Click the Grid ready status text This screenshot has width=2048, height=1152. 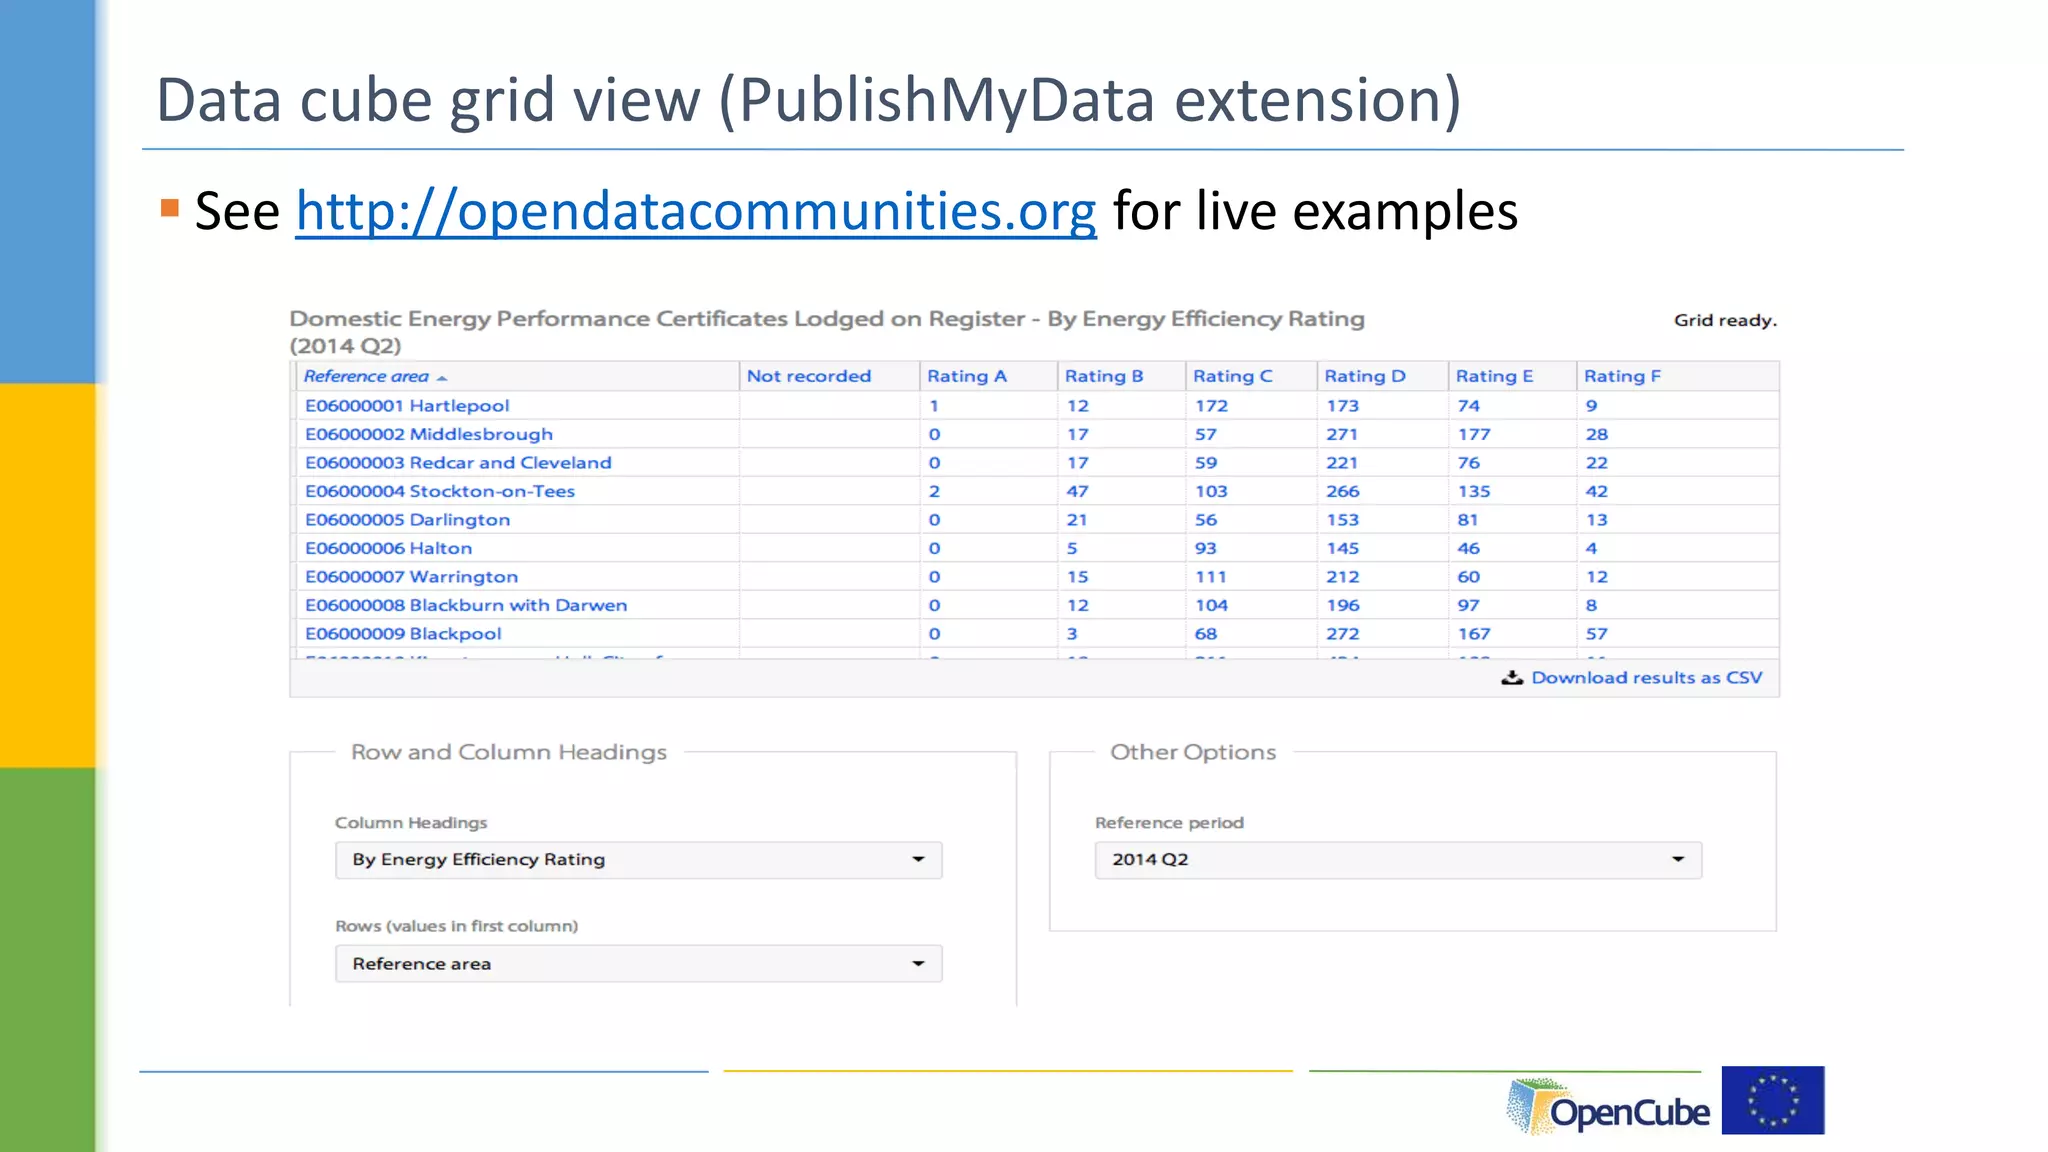tap(1725, 320)
